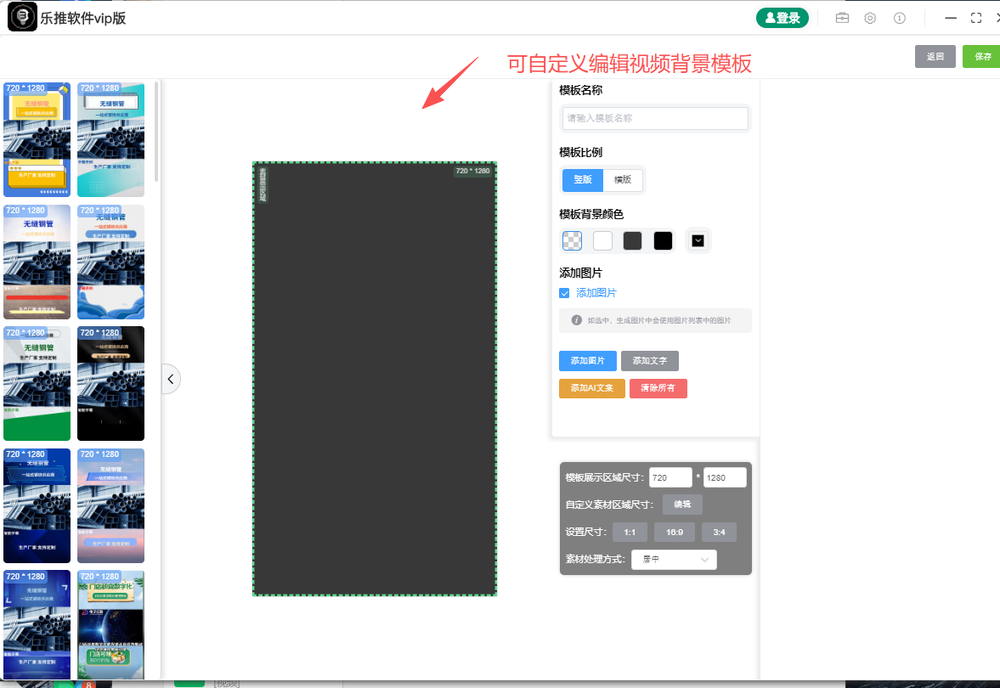Open the toolbox icon in the title bar
This screenshot has height=688, width=1000.
pos(841,17)
